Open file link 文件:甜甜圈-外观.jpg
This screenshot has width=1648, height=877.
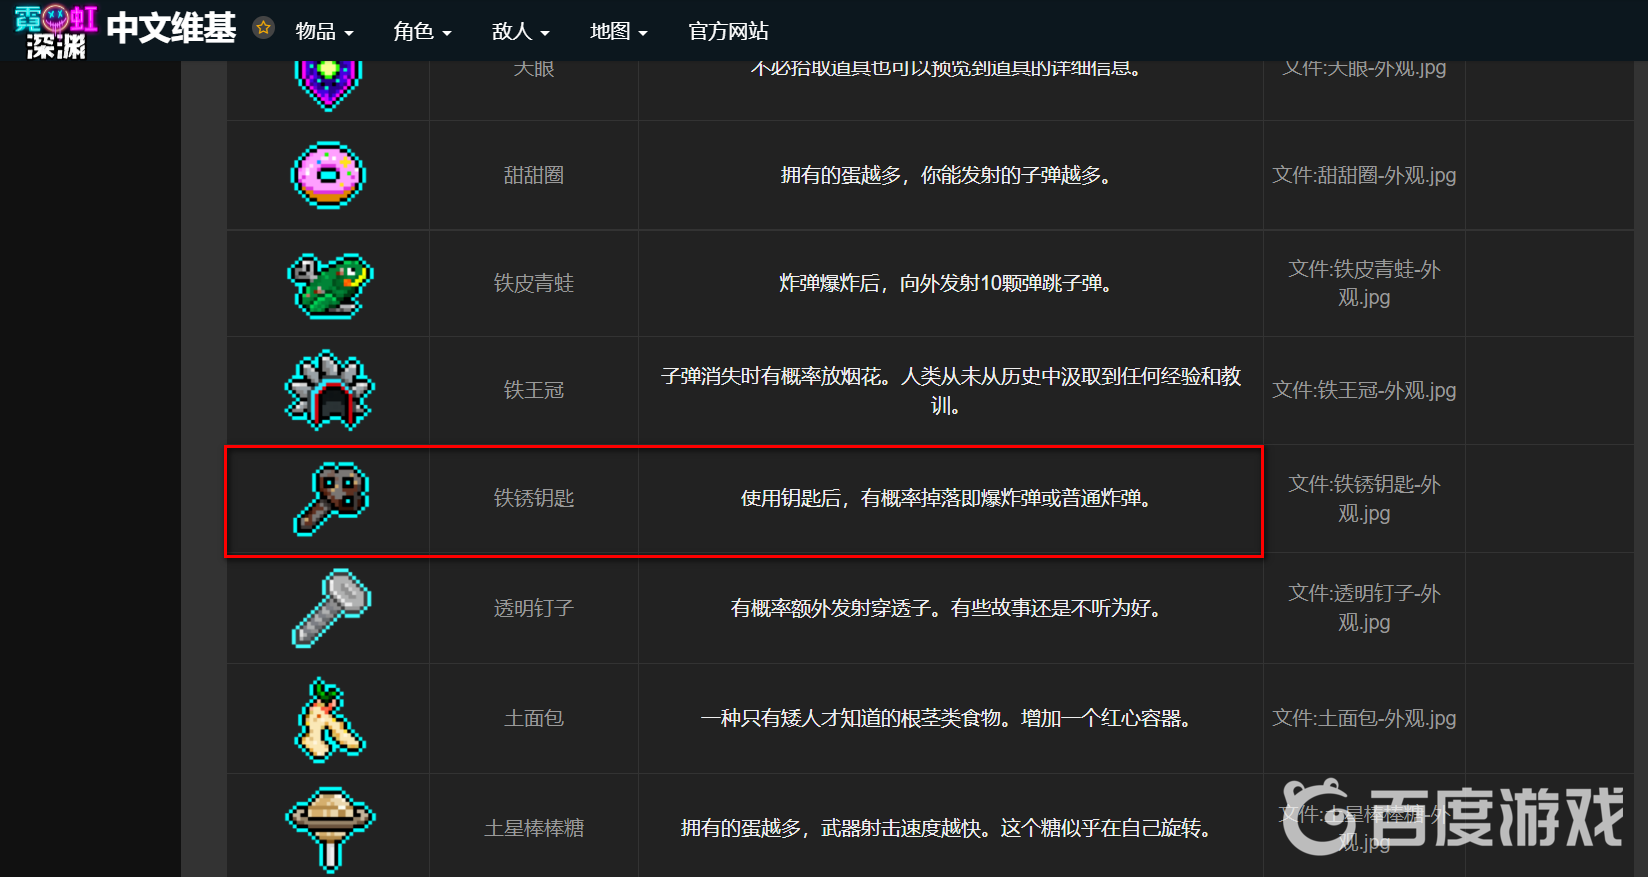[x=1364, y=175]
